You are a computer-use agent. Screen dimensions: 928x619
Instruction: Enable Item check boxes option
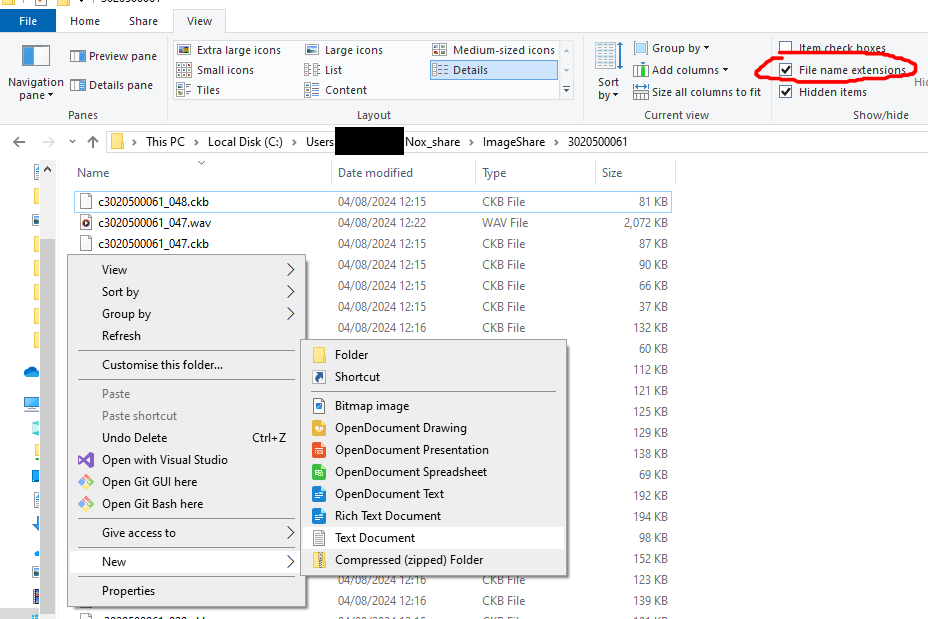(x=786, y=48)
